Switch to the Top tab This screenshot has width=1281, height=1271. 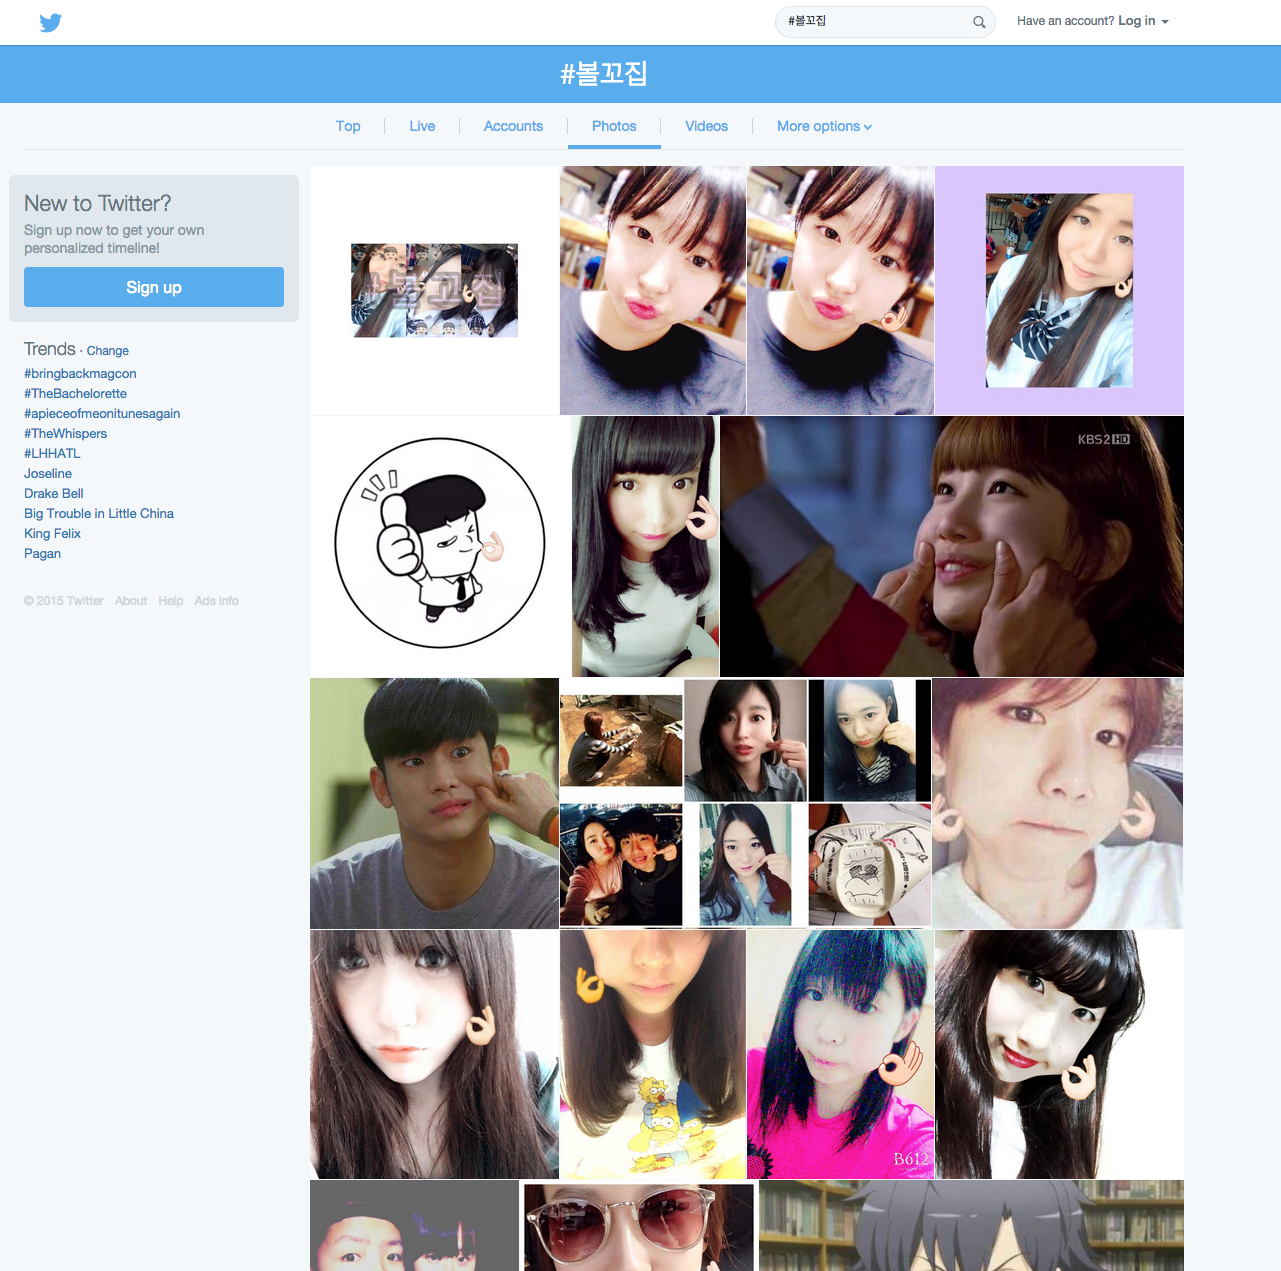(348, 126)
